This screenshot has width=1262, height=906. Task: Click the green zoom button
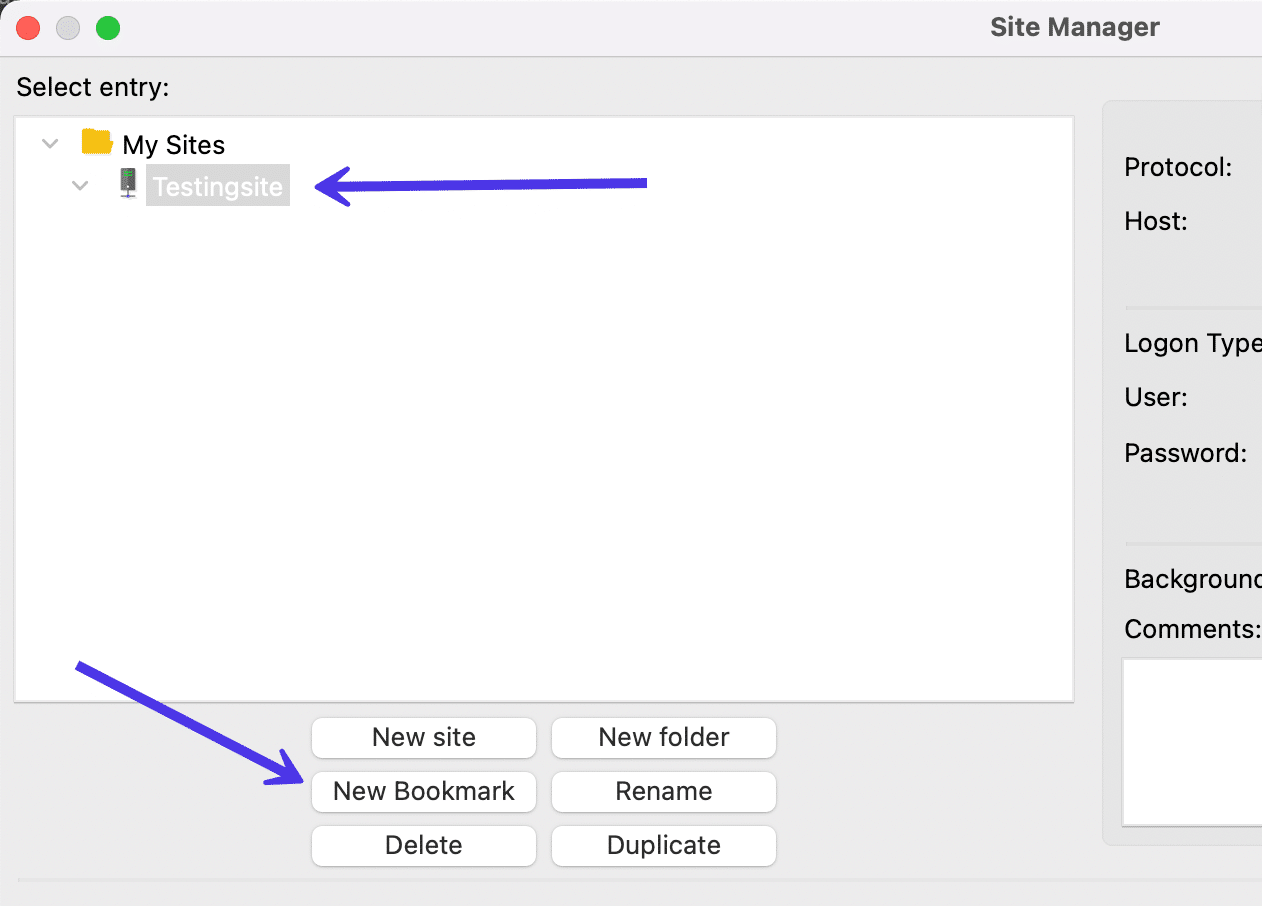click(107, 27)
